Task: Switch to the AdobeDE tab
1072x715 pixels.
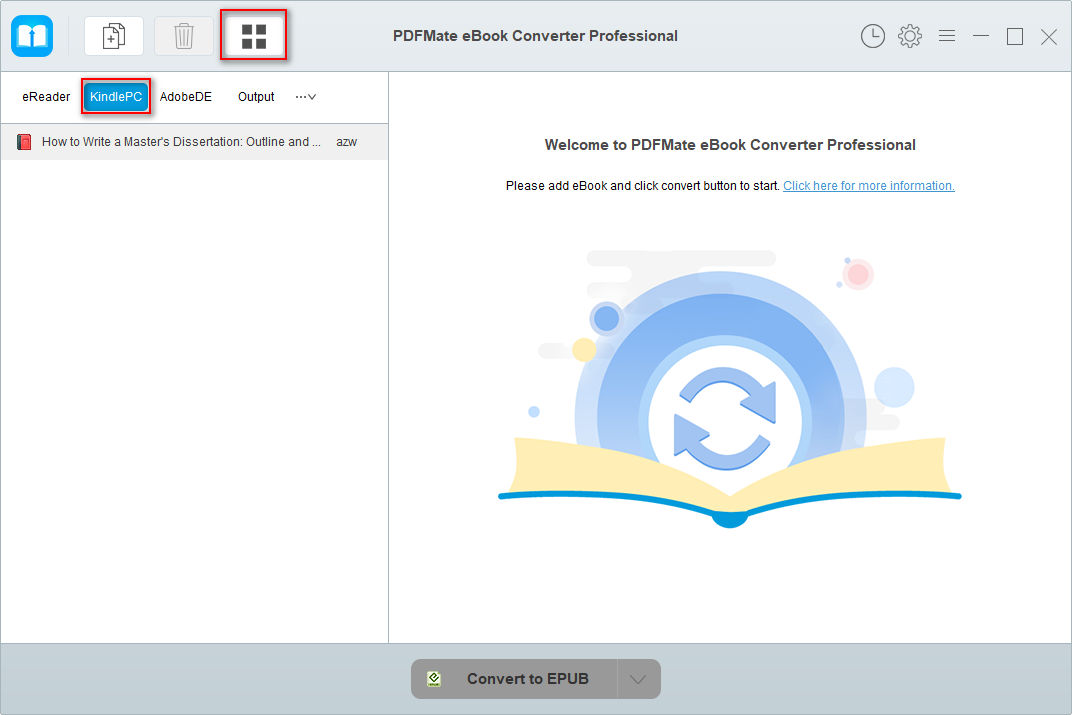Action: click(186, 97)
